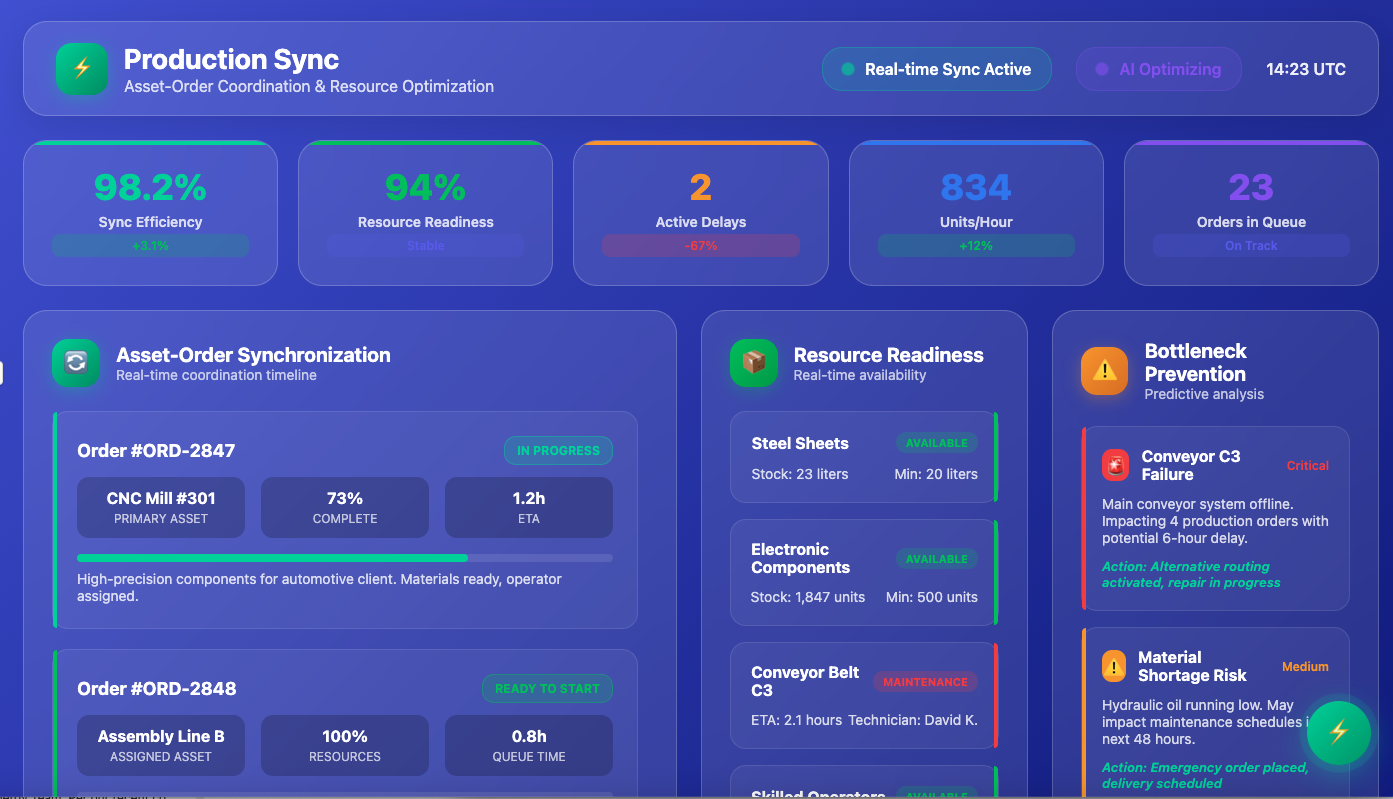Select the CNC Mill #301 primary asset tile

(x=161, y=507)
